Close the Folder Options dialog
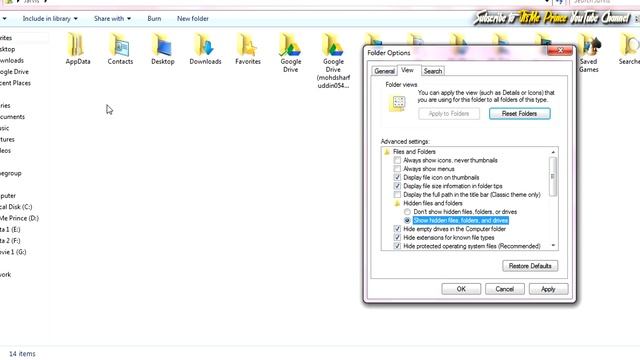The width and height of the screenshot is (640, 360). (x=560, y=51)
